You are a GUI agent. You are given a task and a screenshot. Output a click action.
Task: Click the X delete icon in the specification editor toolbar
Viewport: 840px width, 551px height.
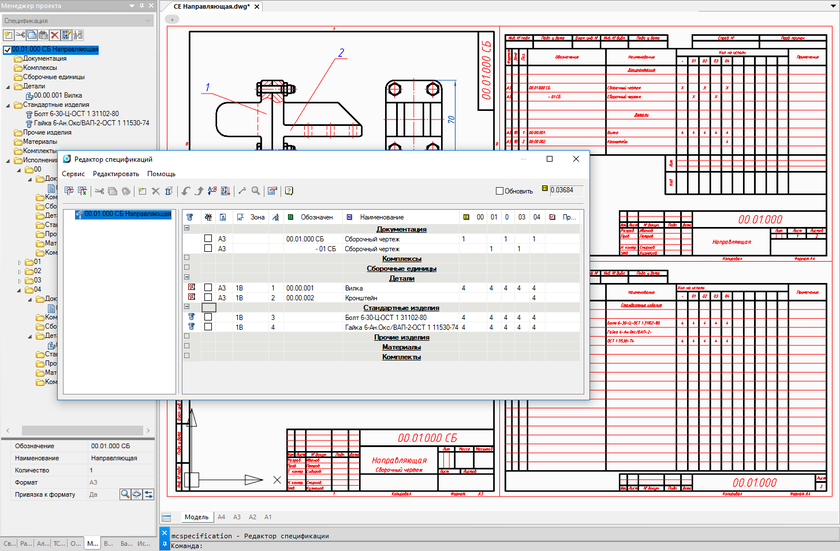[155, 190]
